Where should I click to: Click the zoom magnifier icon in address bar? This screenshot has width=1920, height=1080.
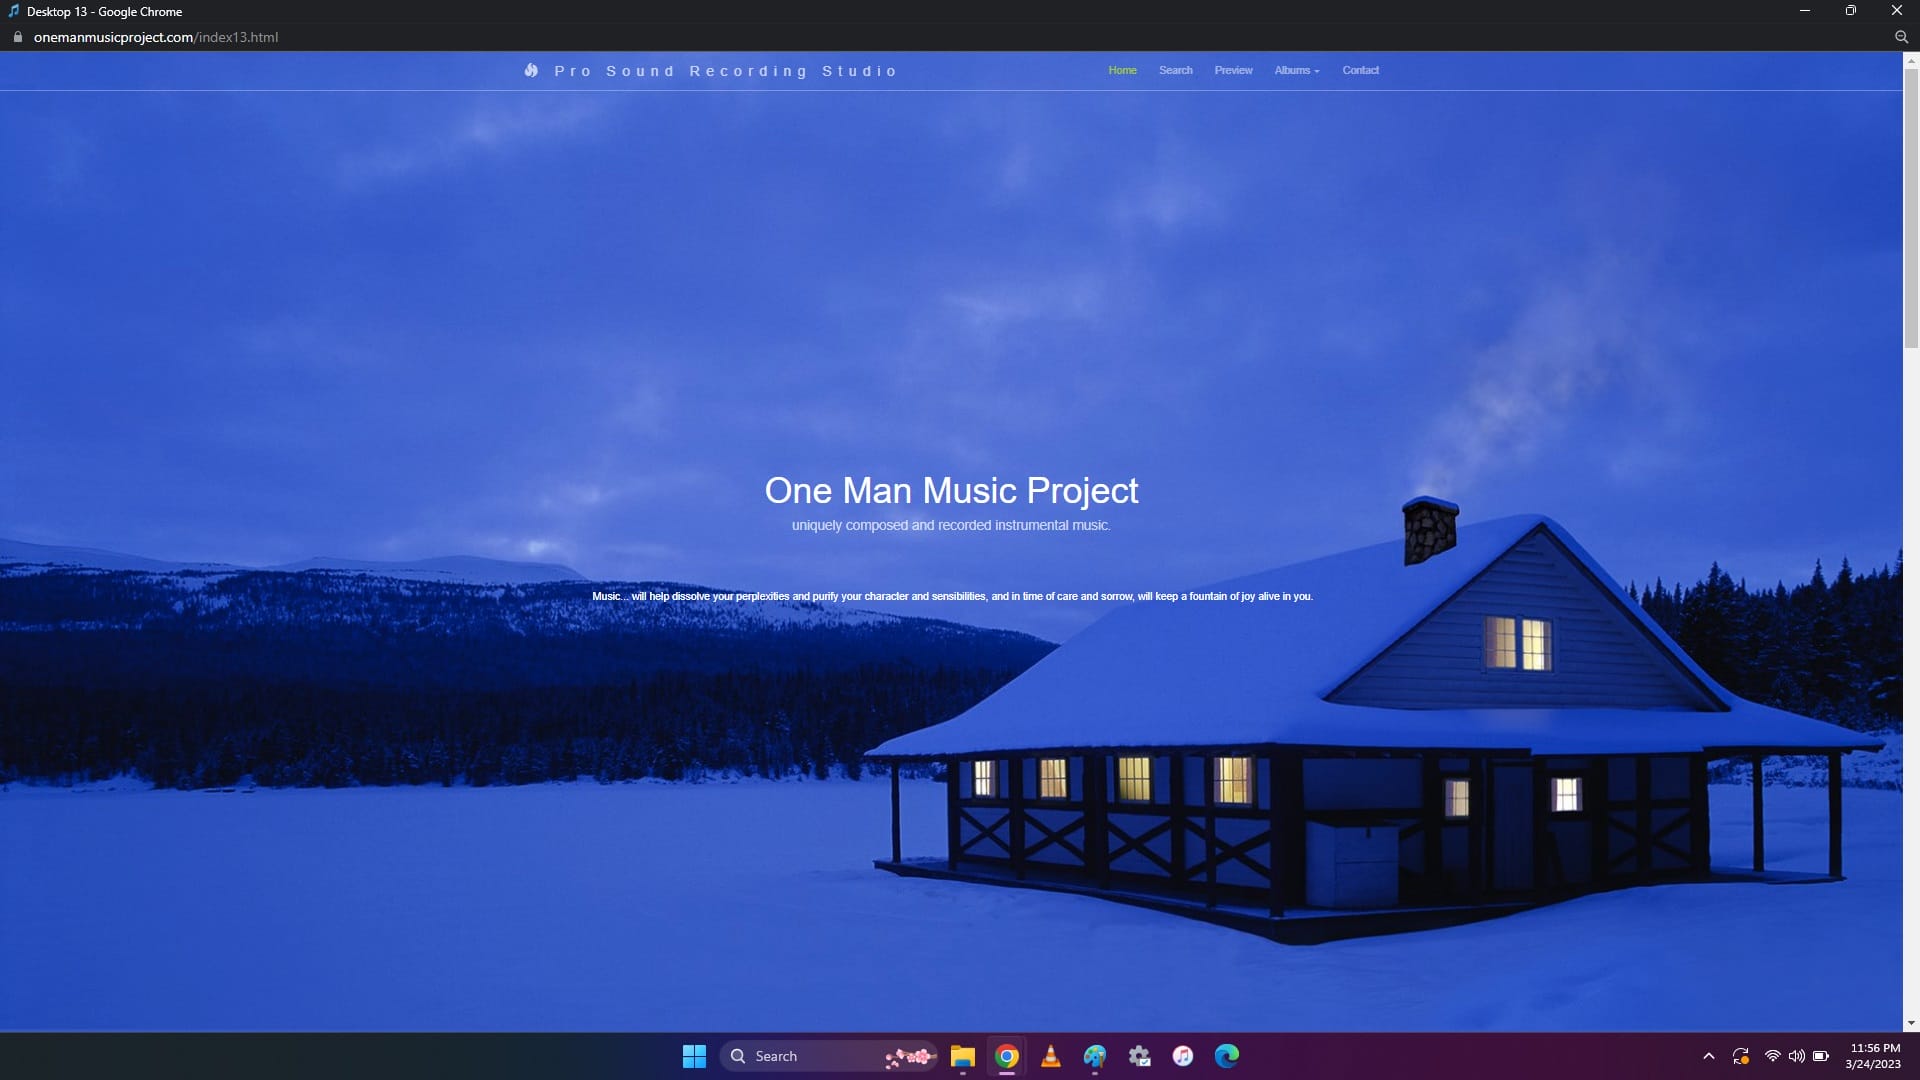tap(1901, 37)
